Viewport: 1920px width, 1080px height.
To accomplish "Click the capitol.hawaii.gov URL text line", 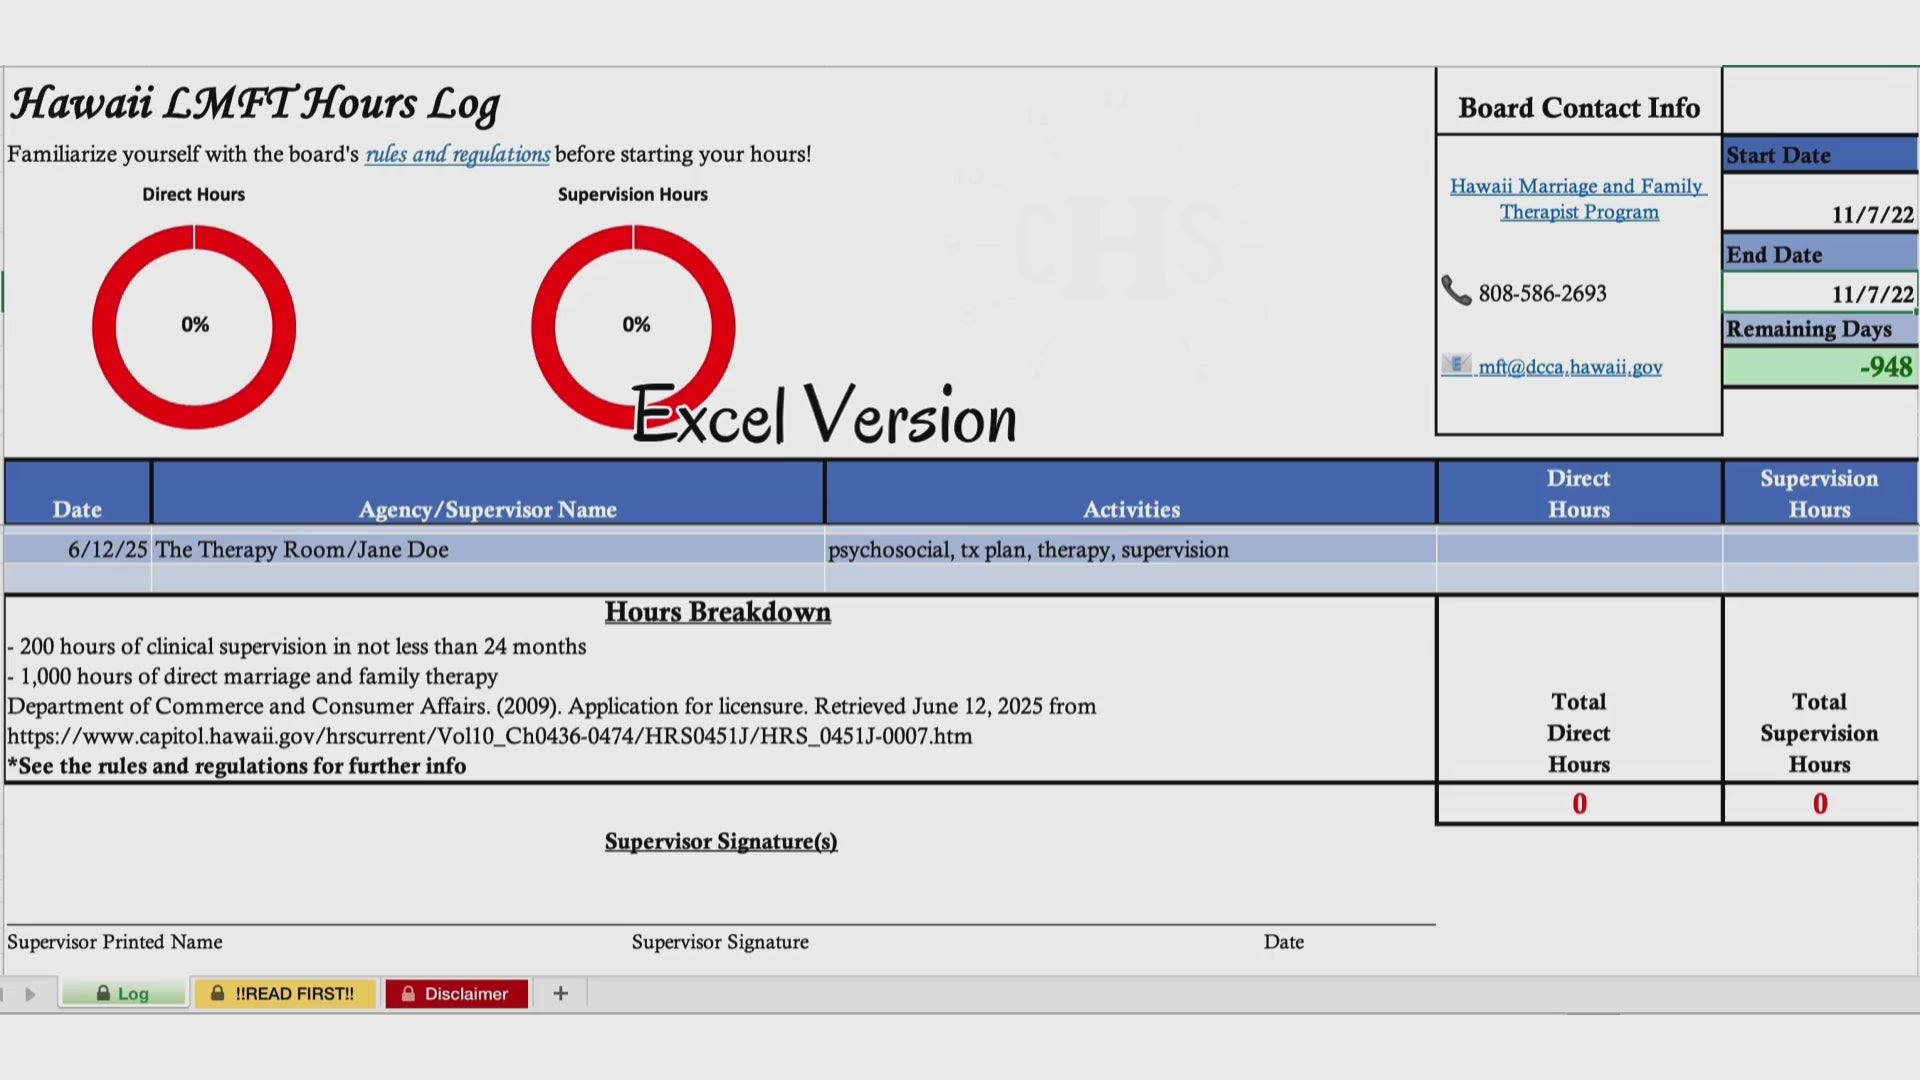I will pos(489,736).
